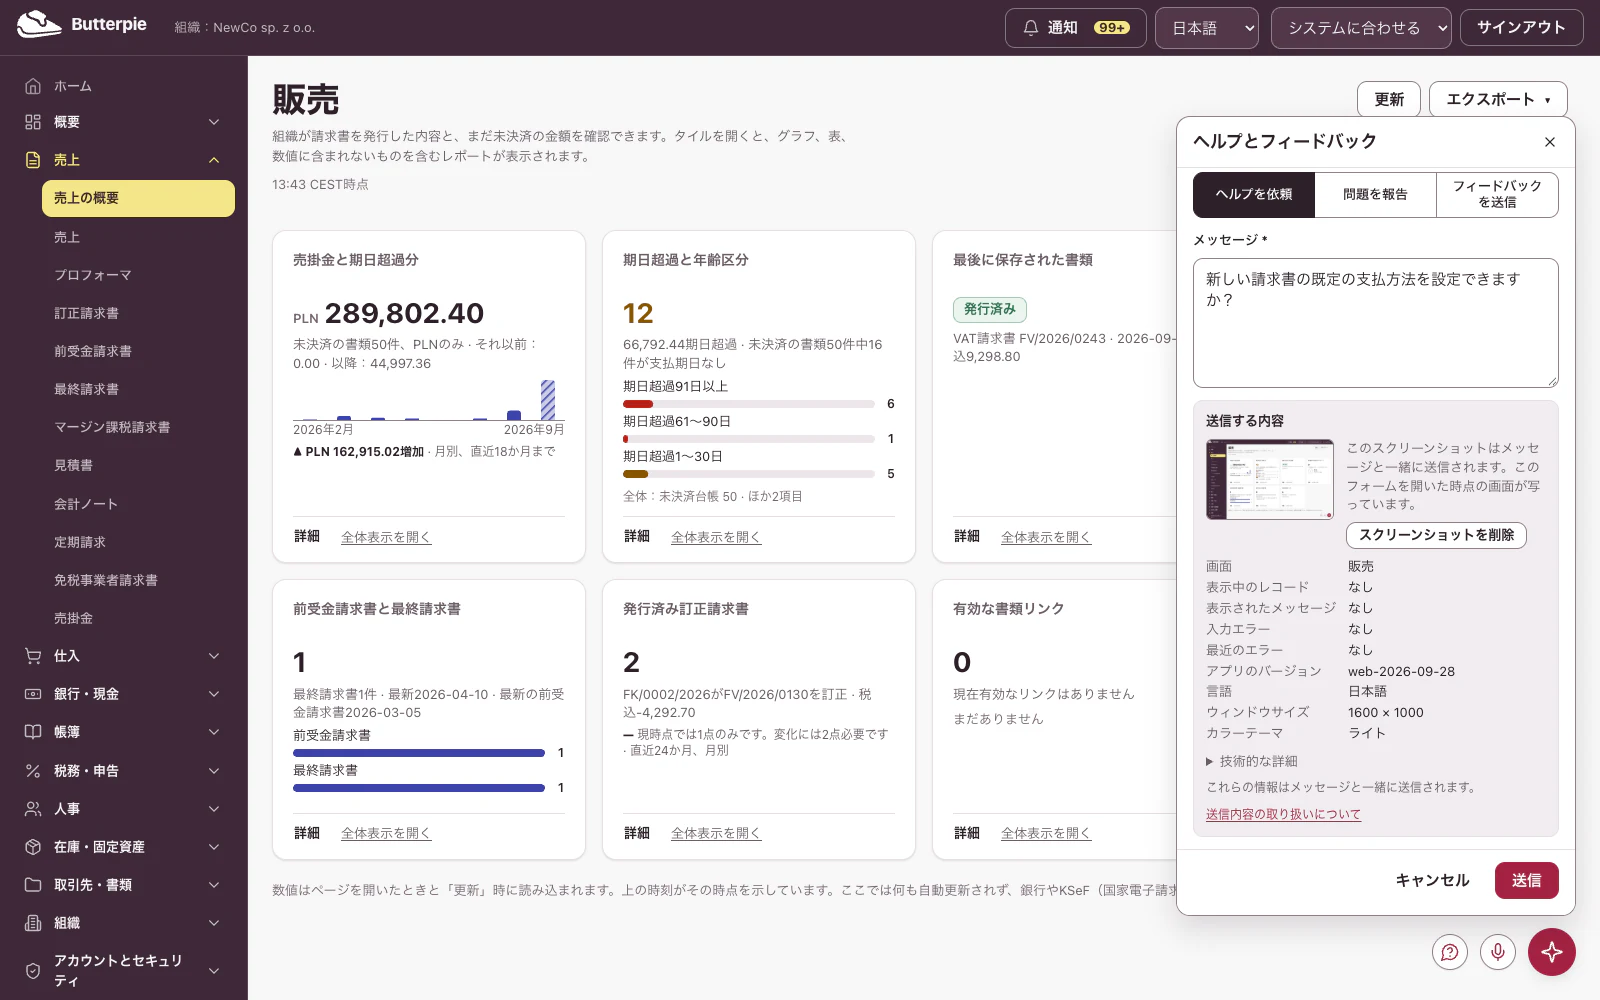Expand the 概要 section chevron
The height and width of the screenshot is (1000, 1600).
[x=214, y=122]
